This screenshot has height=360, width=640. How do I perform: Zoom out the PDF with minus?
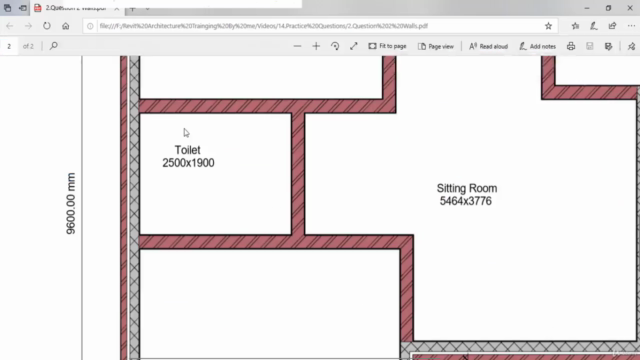(297, 46)
